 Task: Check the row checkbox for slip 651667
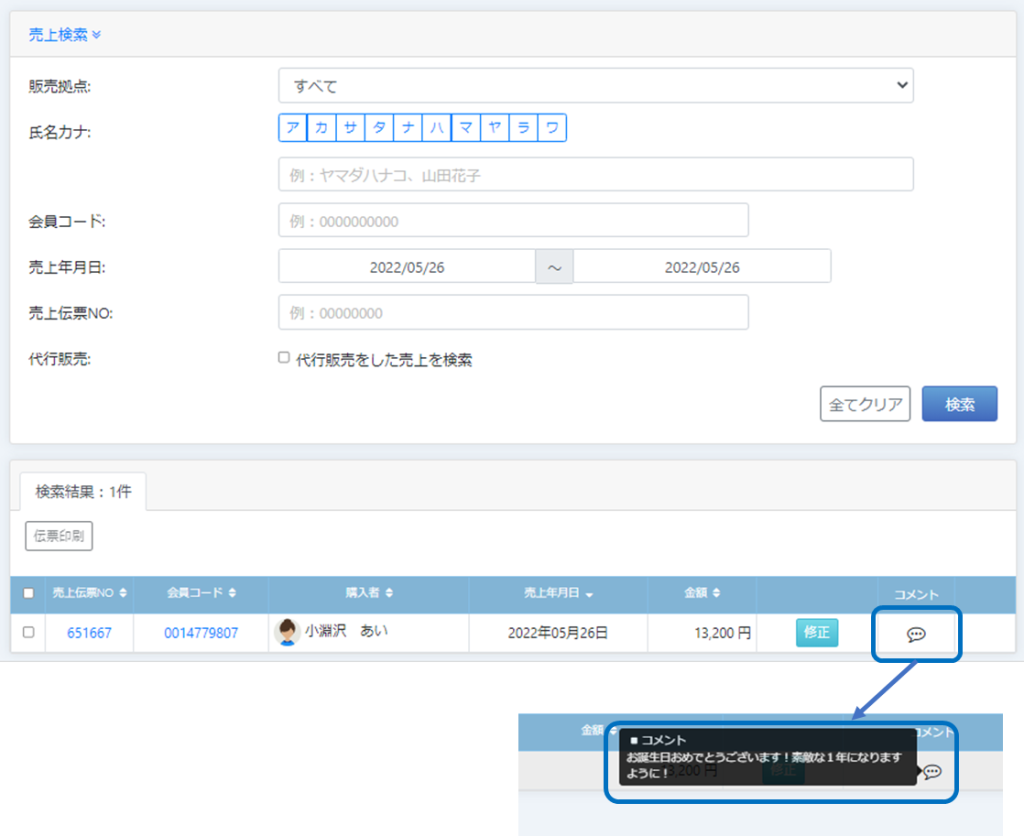click(x=28, y=632)
